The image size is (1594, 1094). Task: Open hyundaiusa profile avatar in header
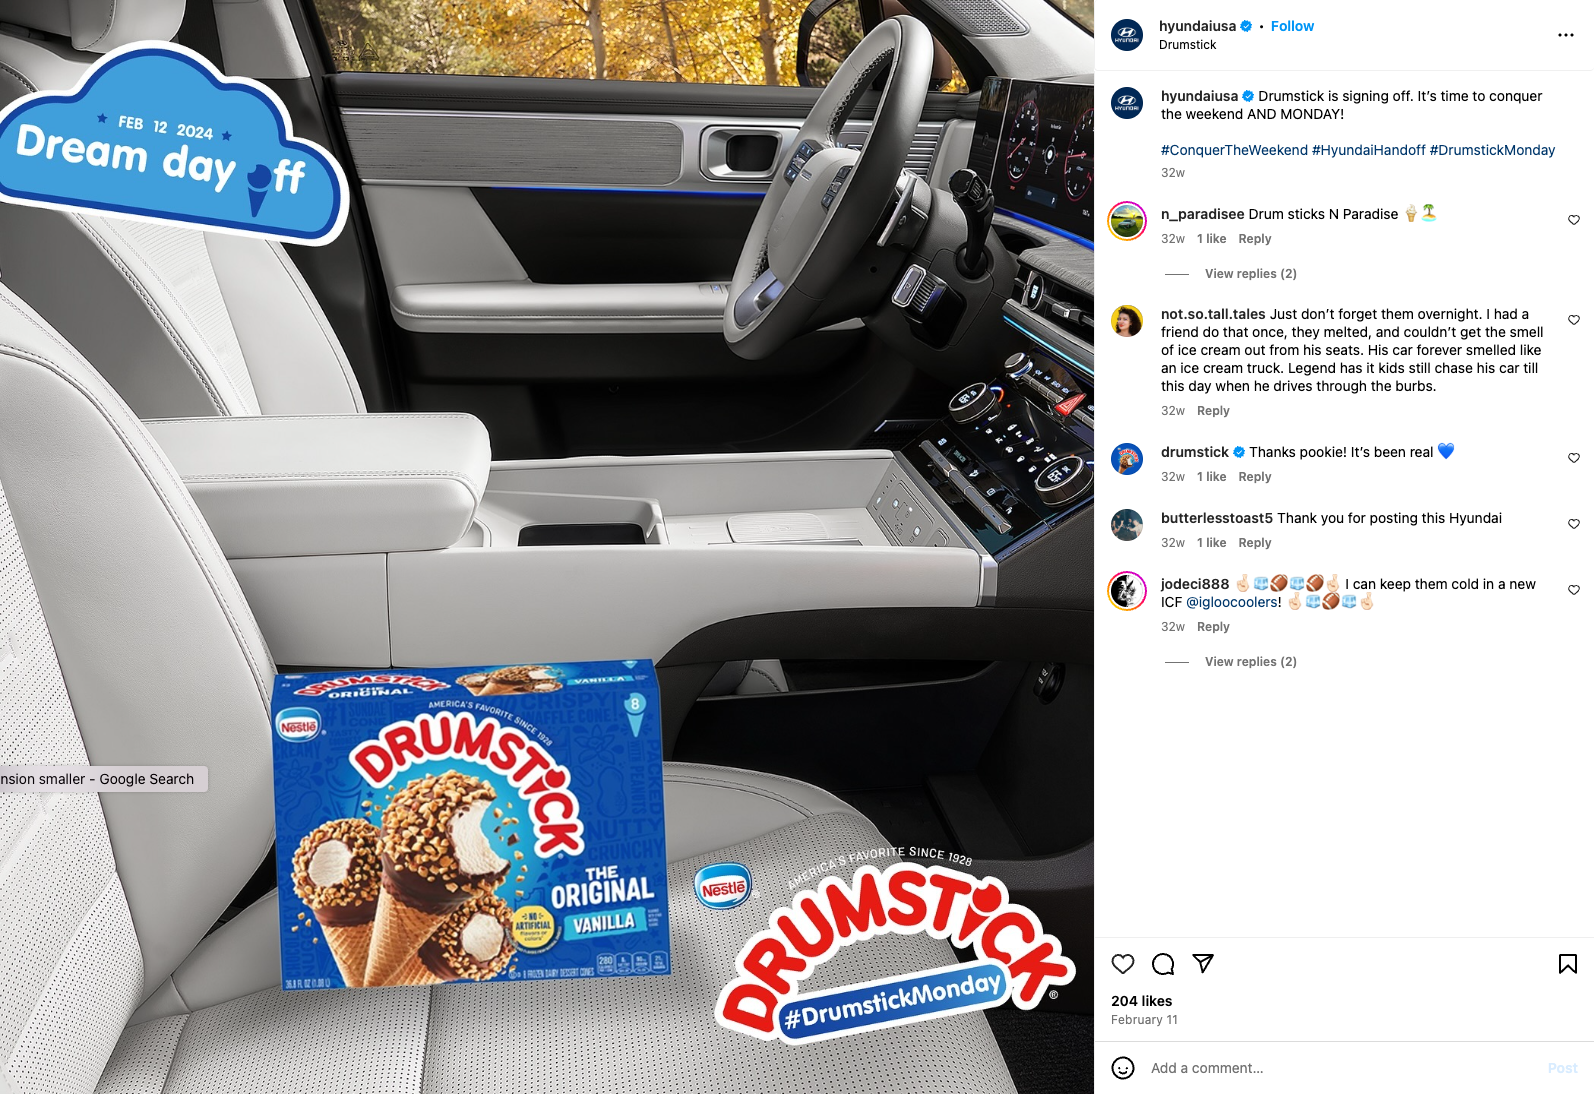click(x=1127, y=35)
